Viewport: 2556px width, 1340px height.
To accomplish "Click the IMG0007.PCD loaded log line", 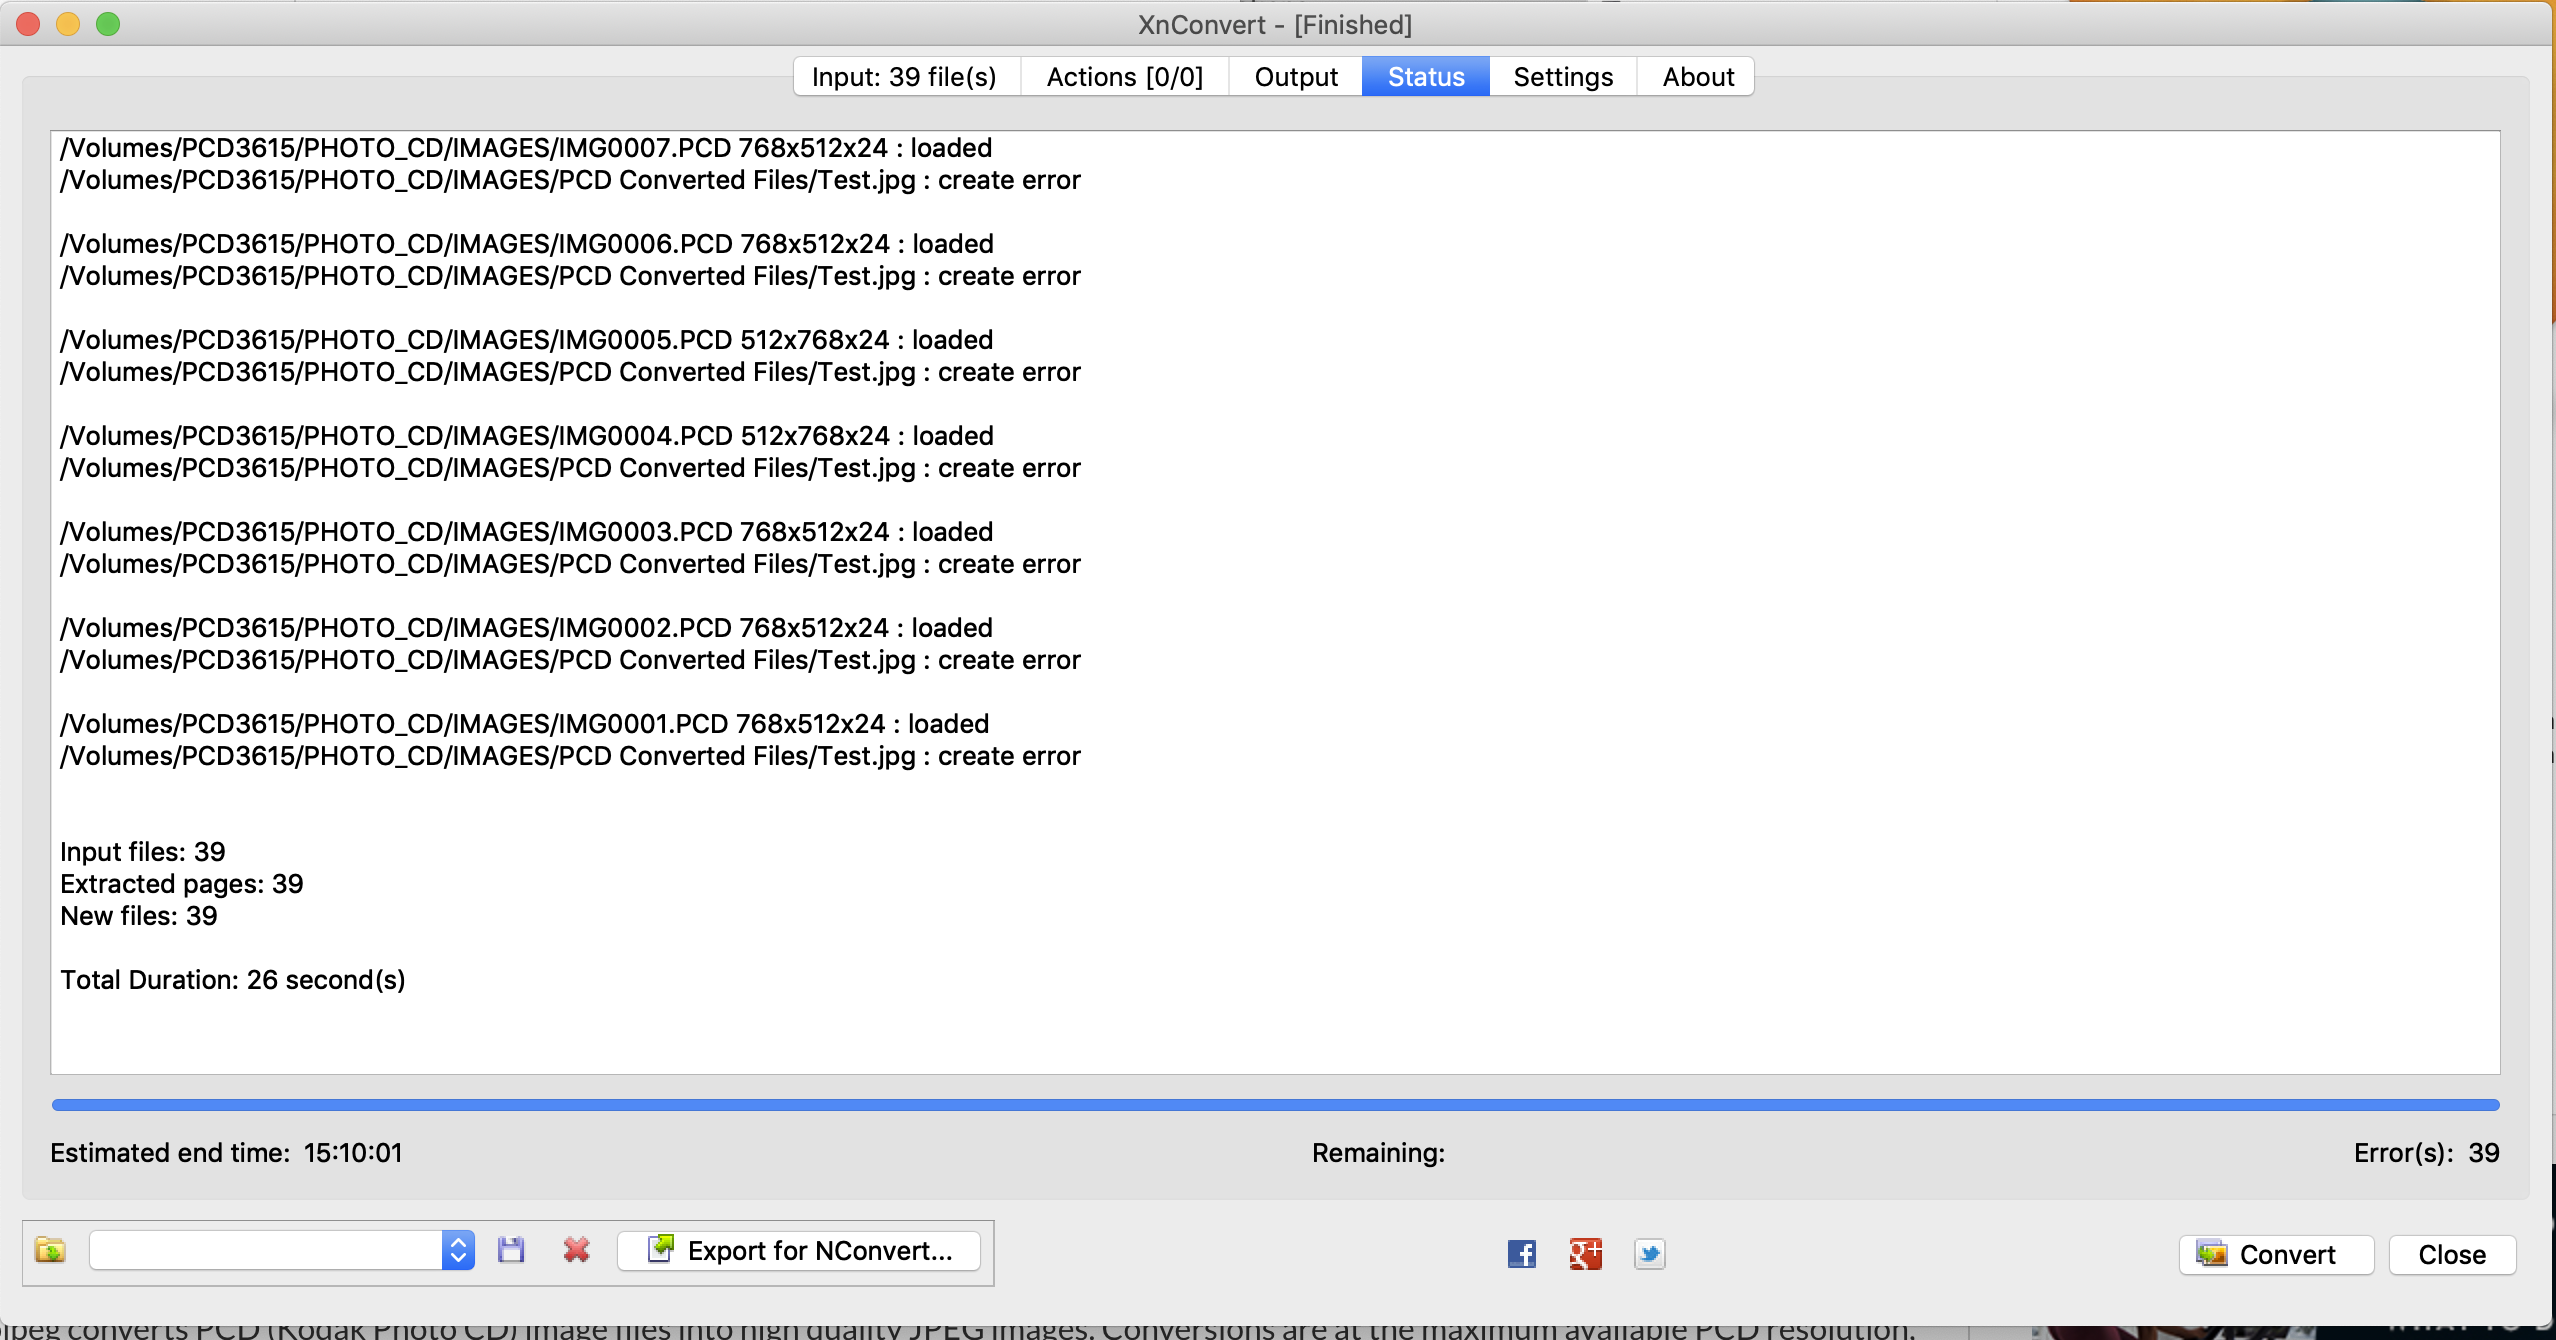I will click(526, 148).
